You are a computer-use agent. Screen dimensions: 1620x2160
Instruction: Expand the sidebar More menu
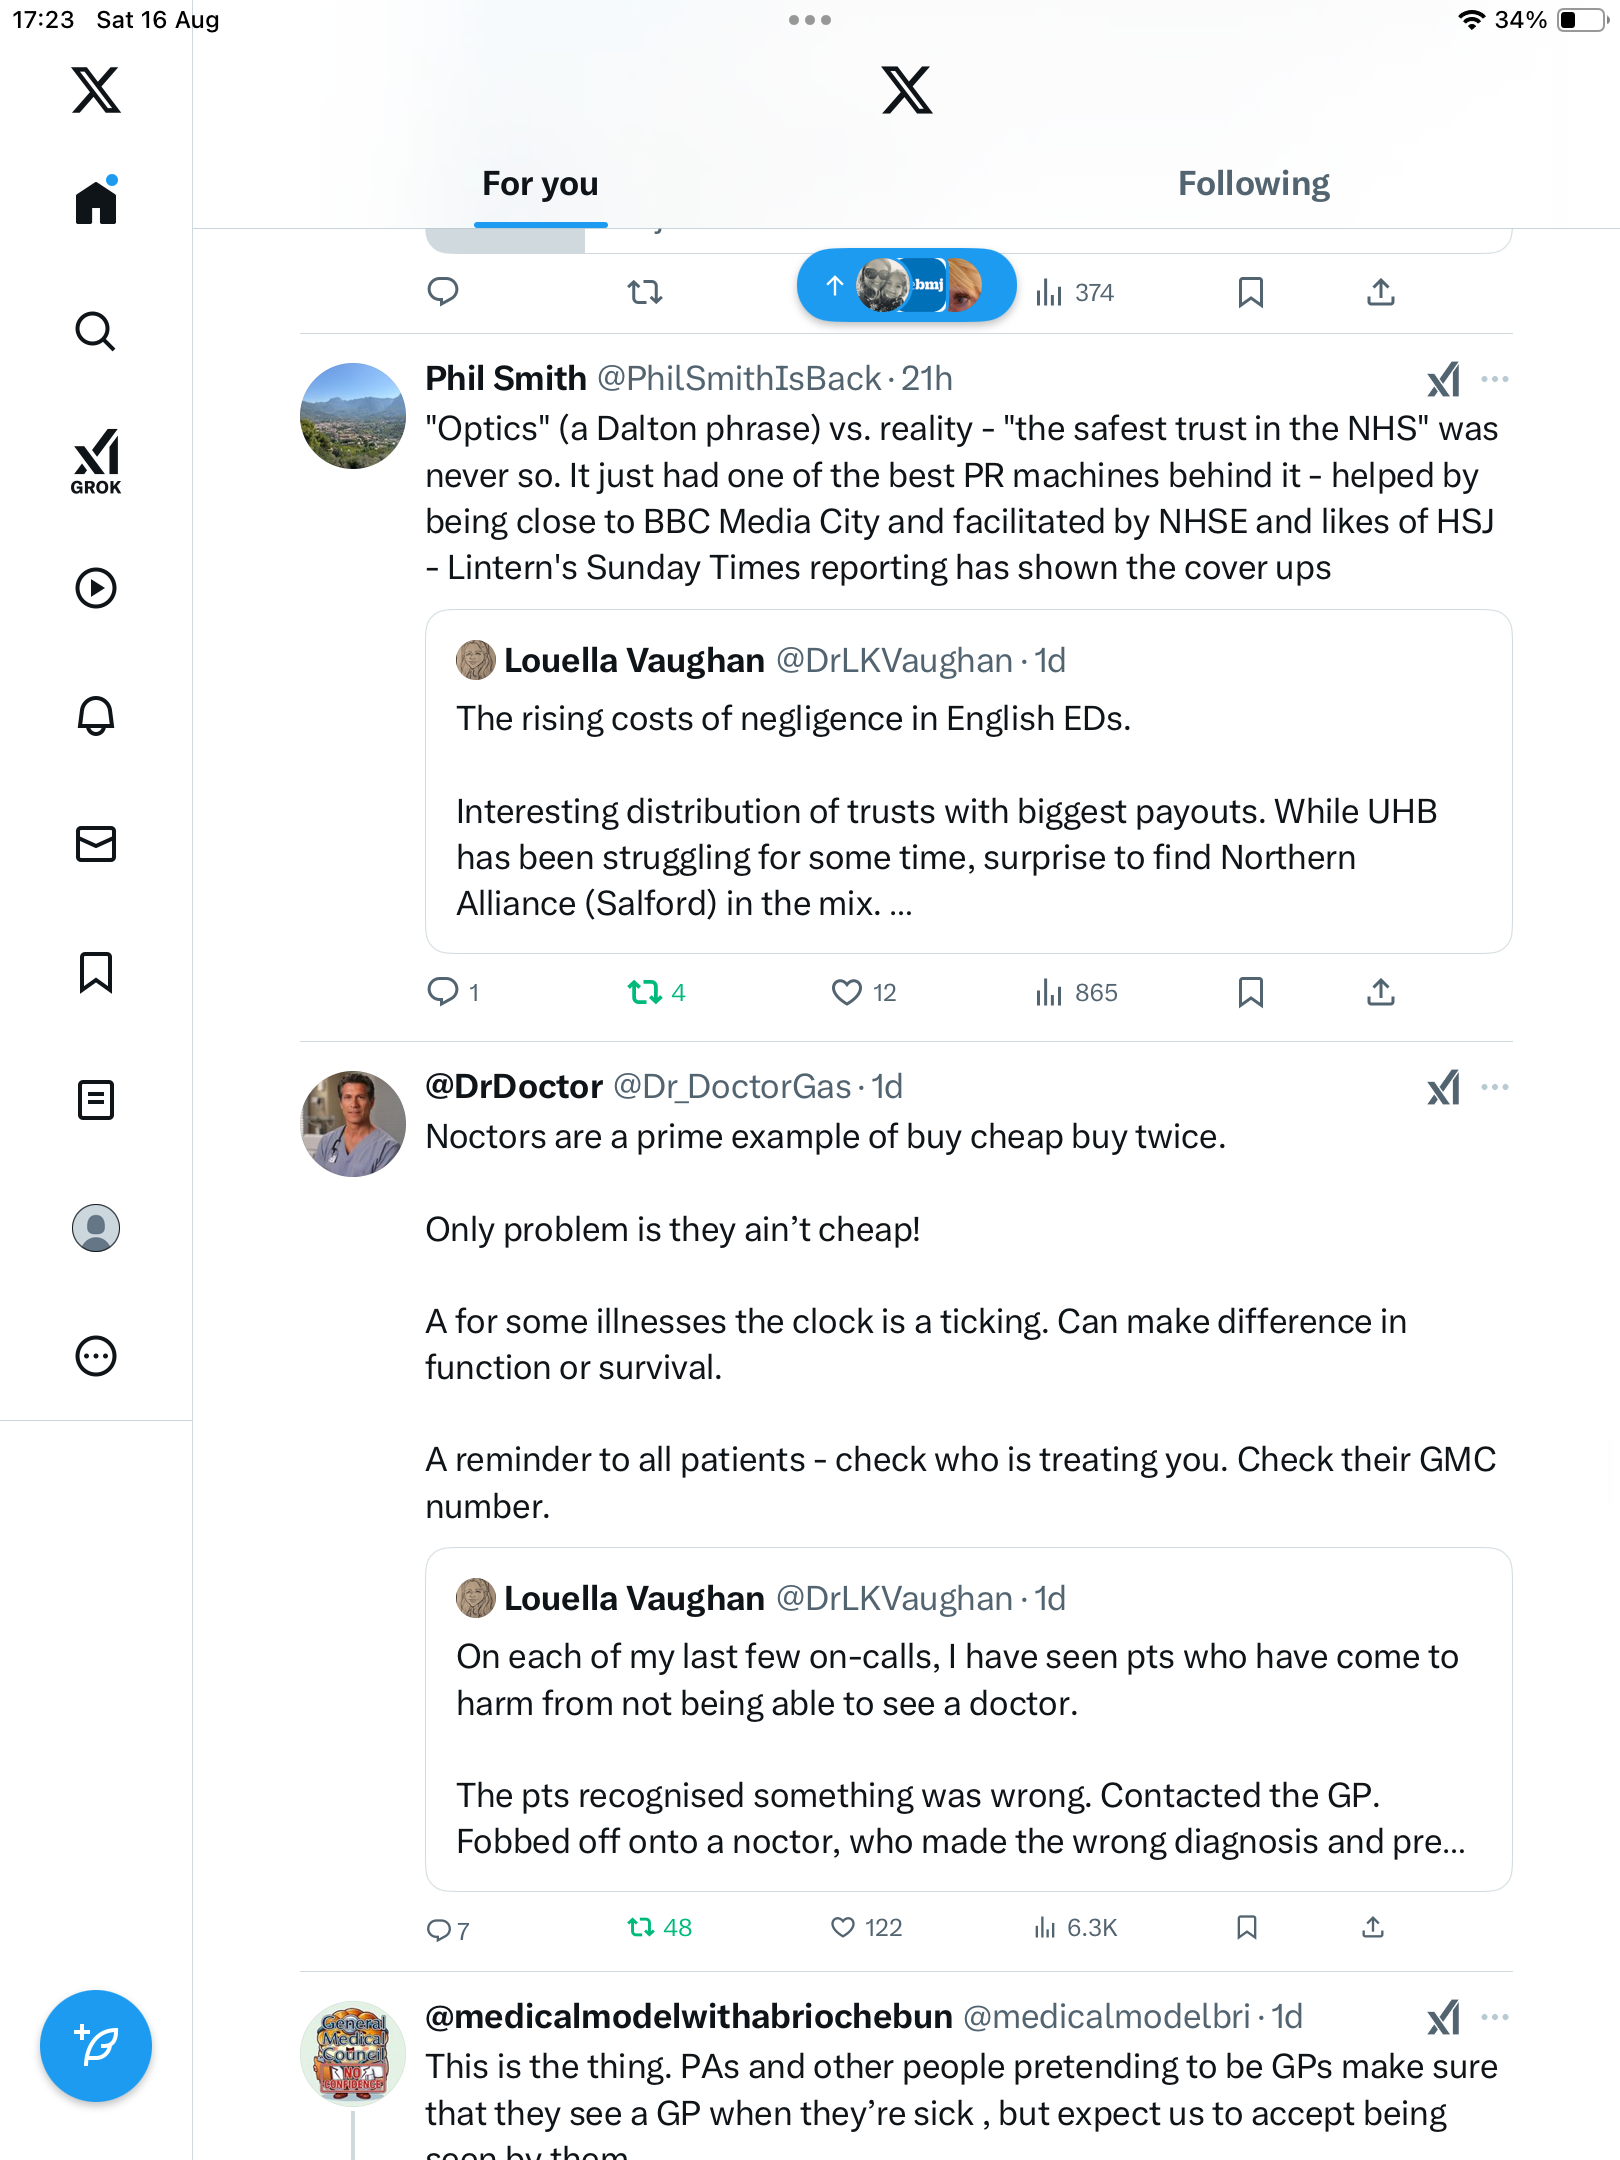pos(96,1356)
